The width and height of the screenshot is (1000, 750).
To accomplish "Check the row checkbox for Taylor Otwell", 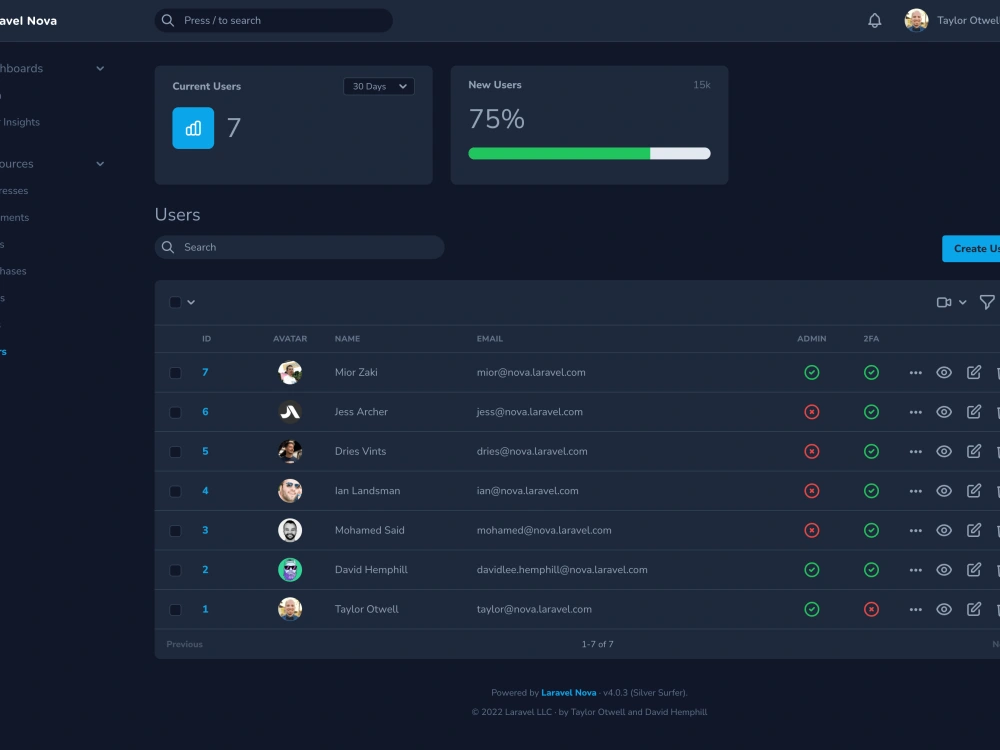I will [175, 610].
